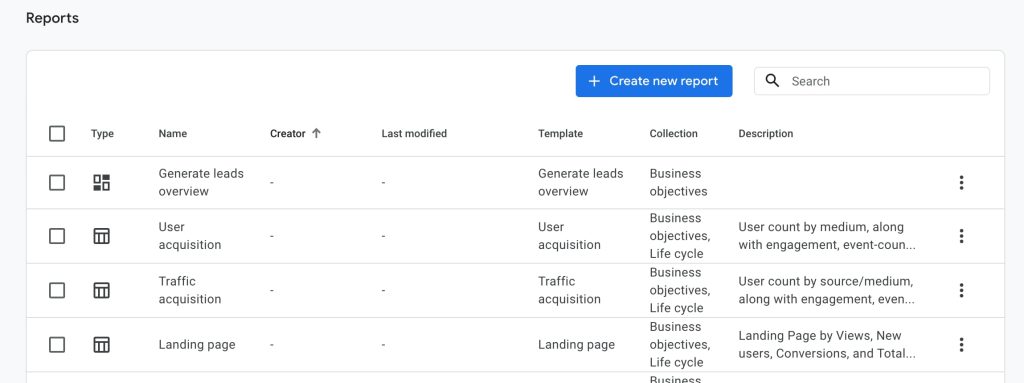
Task: Tick the select-all checkbox in the header
Action: tap(57, 133)
